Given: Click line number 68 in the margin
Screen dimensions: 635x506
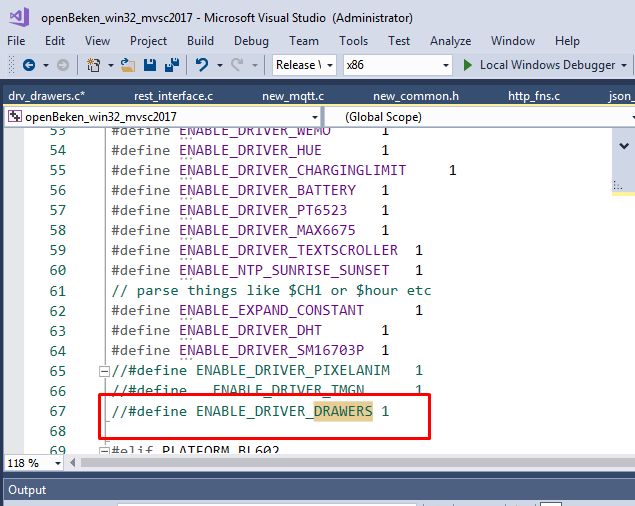Looking at the screenshot, I should pos(58,431).
